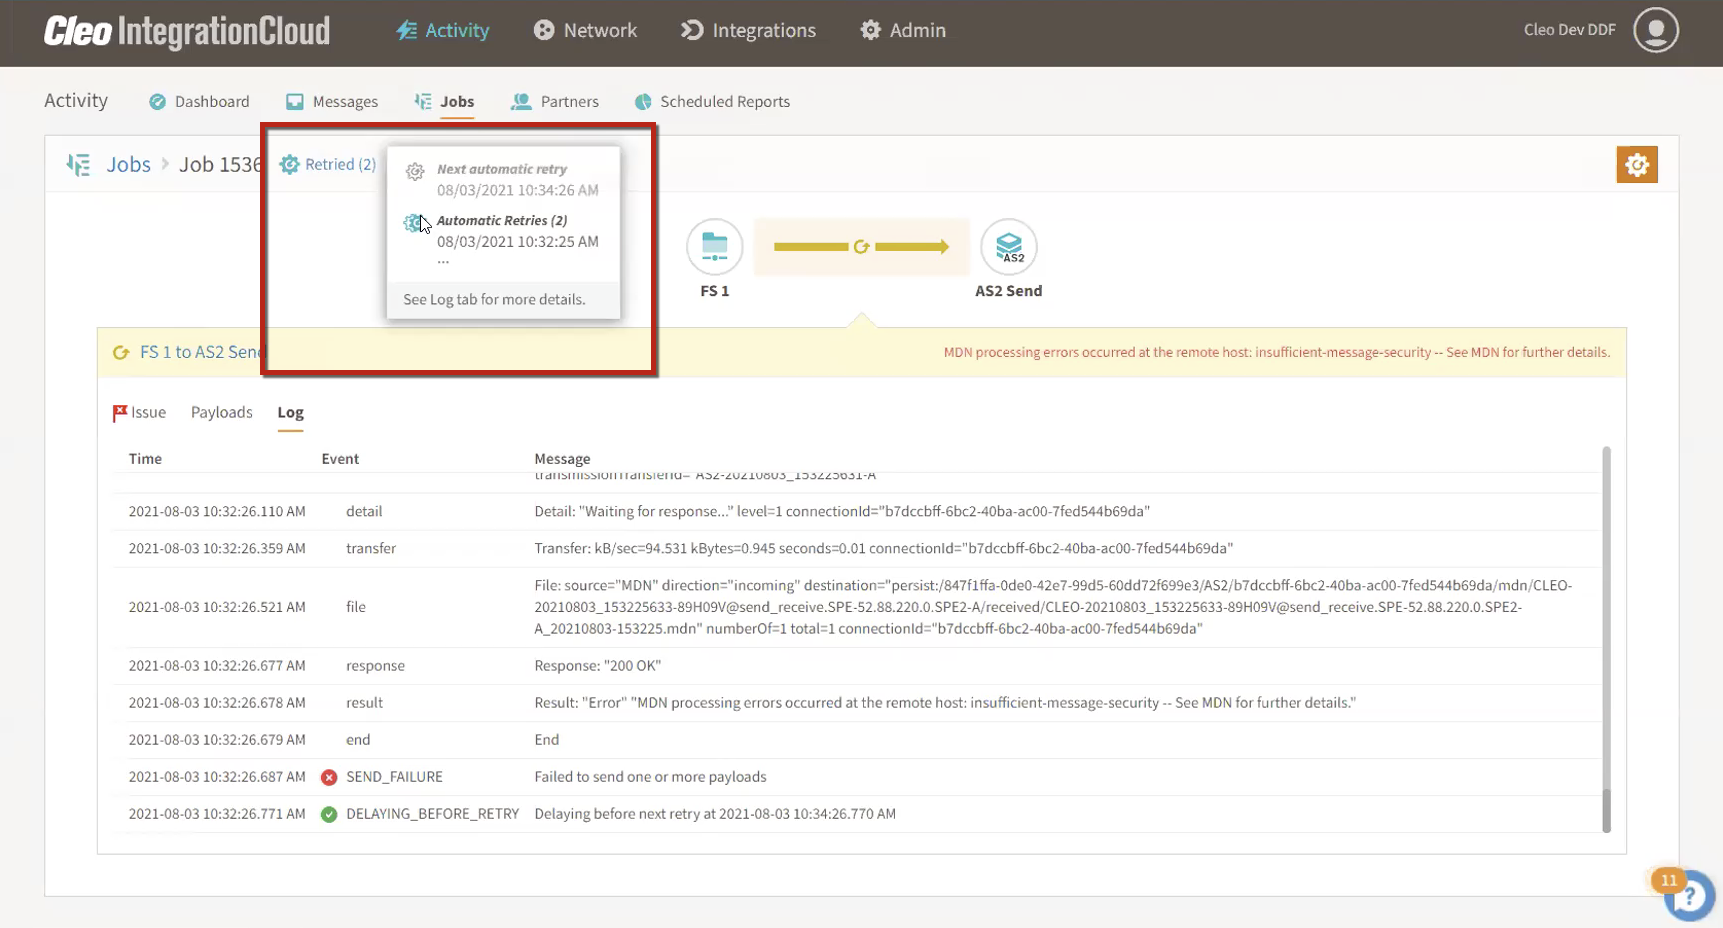
Task: Click the user profile avatar icon
Action: [x=1656, y=30]
